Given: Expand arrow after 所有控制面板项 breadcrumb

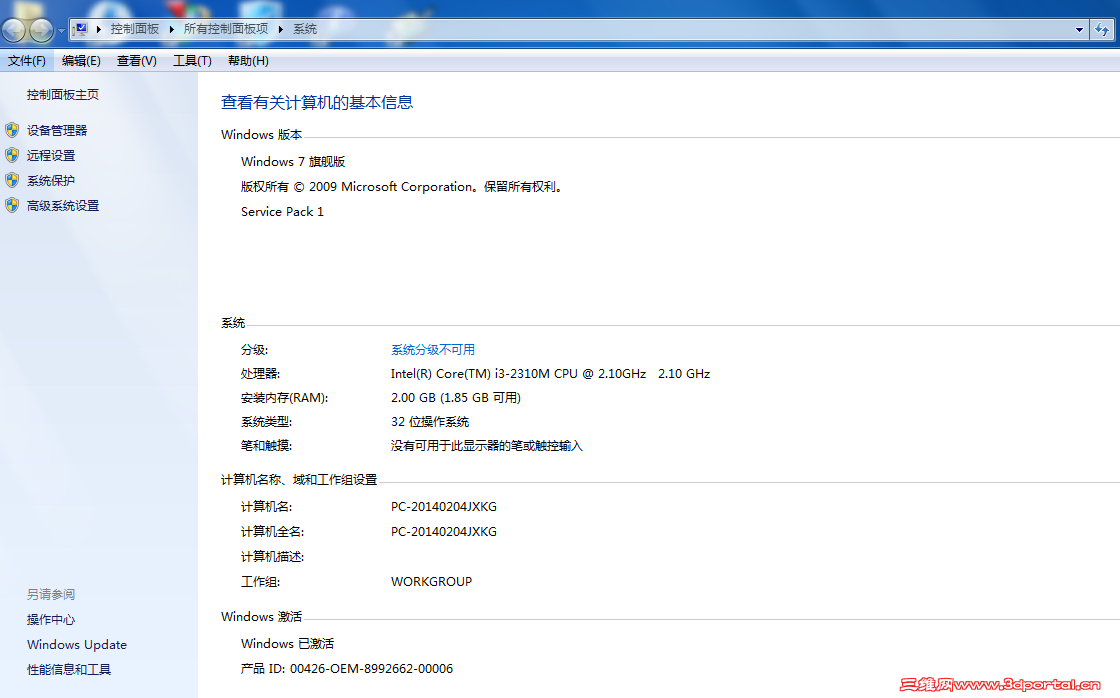Looking at the screenshot, I should (x=281, y=29).
